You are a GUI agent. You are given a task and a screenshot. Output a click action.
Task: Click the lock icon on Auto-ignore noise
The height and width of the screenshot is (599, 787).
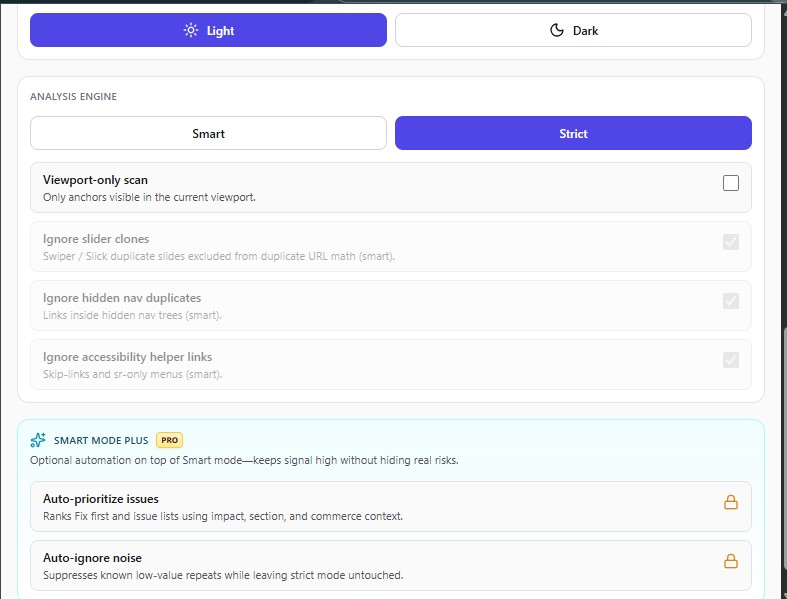(731, 561)
